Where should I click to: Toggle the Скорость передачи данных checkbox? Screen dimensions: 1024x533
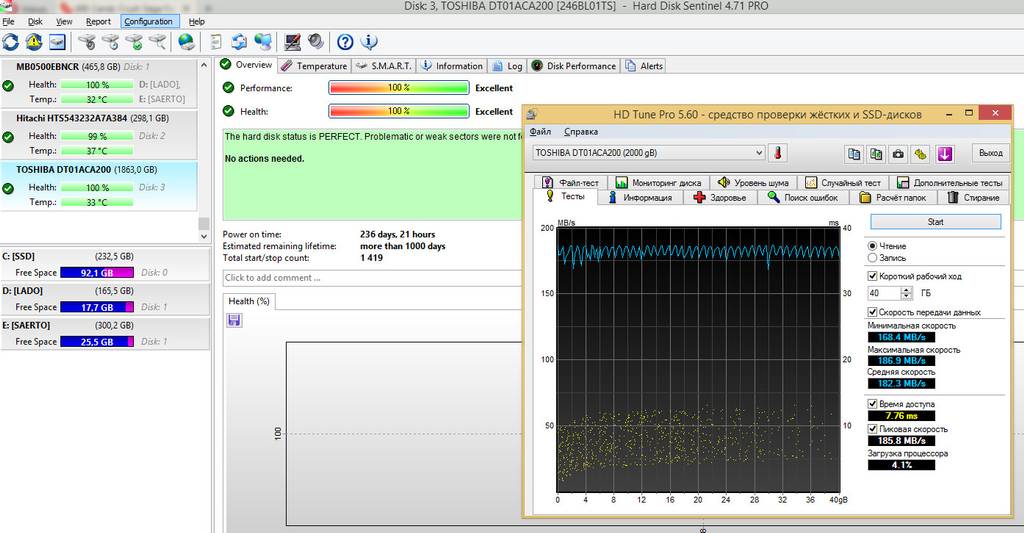coord(872,312)
